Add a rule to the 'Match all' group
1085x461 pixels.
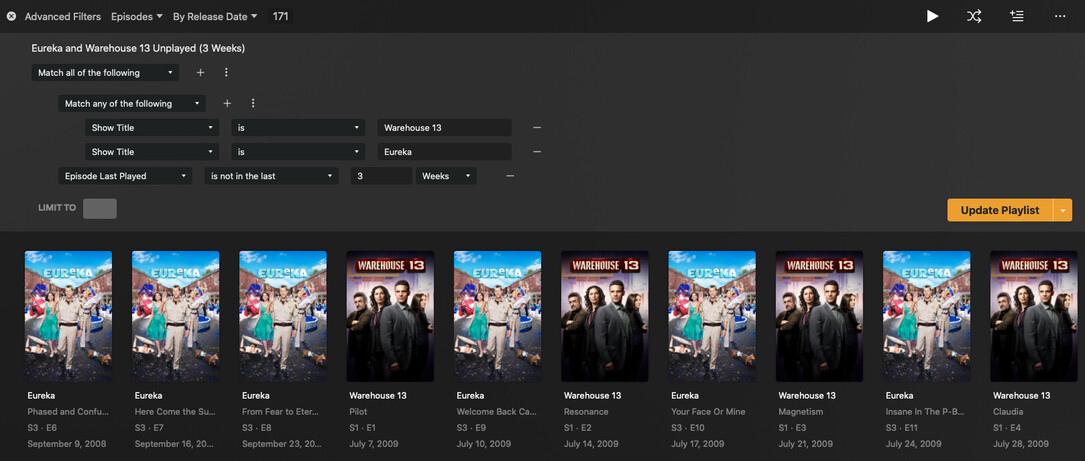pyautogui.click(x=200, y=73)
